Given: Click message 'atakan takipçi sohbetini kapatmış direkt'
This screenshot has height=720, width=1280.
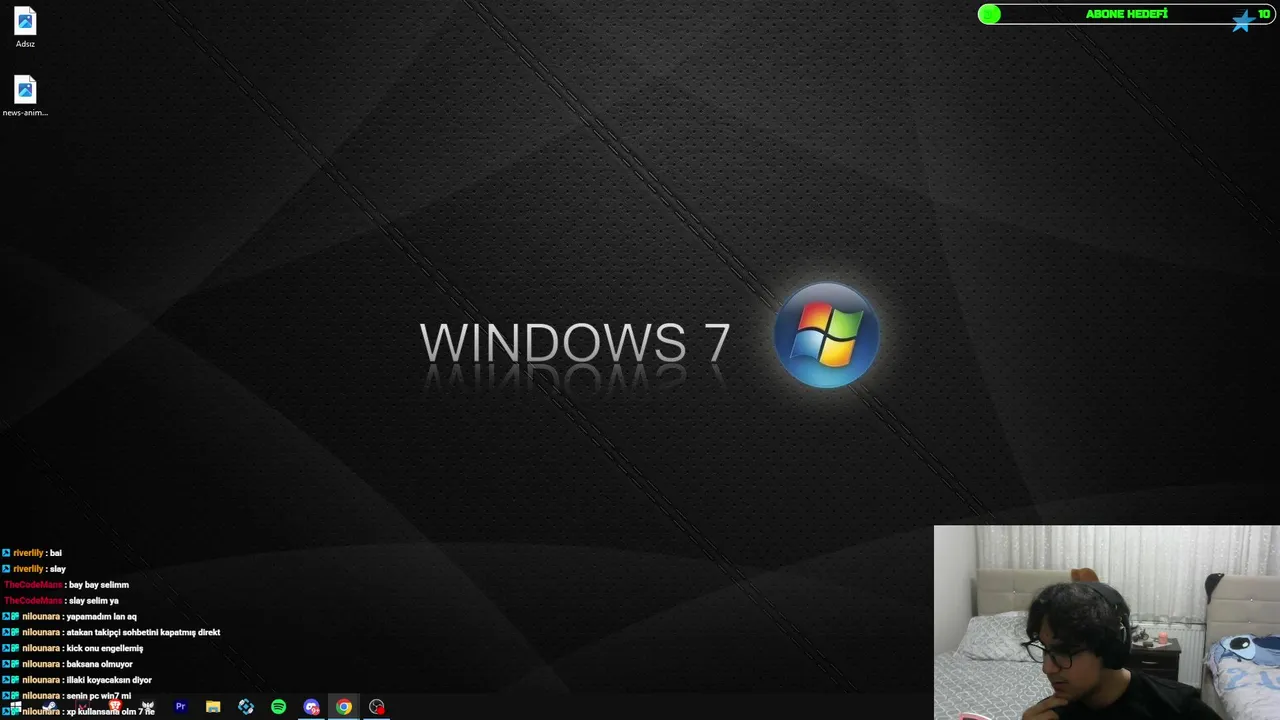Looking at the screenshot, I should click(143, 632).
